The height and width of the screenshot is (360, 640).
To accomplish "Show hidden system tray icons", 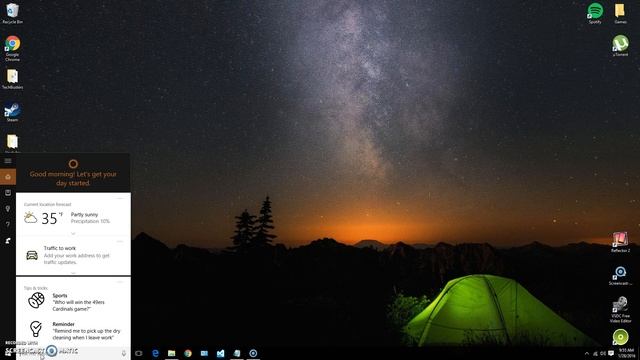I will [587, 353].
